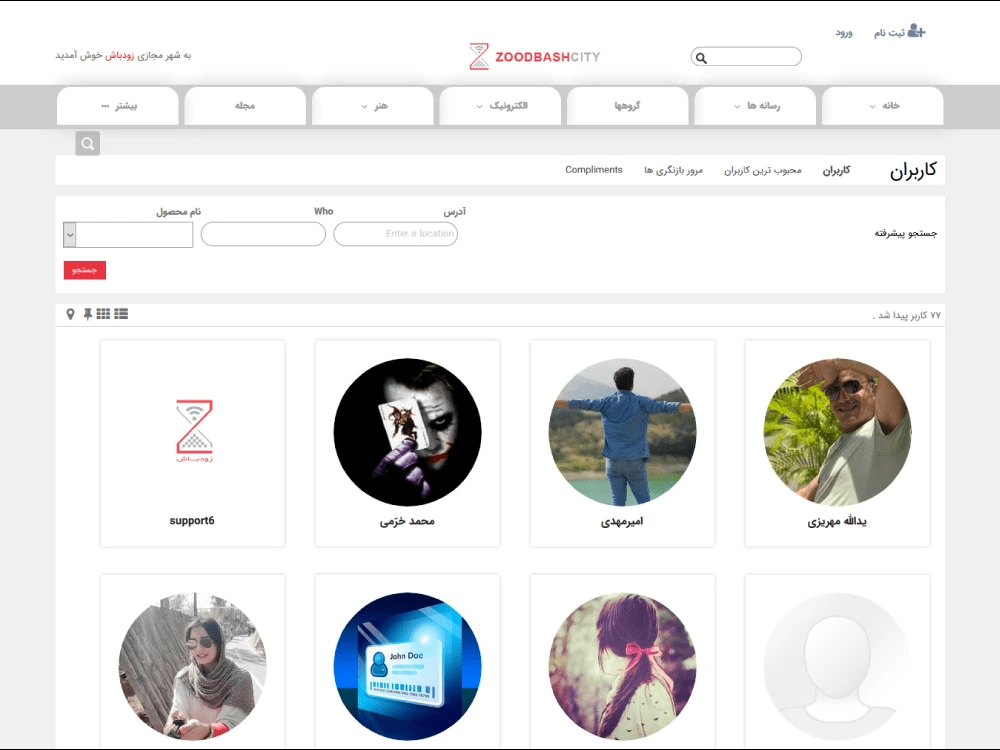This screenshot has height=750, width=1000.
Task: Click the جستجو پیشرفته label
Action: click(906, 233)
